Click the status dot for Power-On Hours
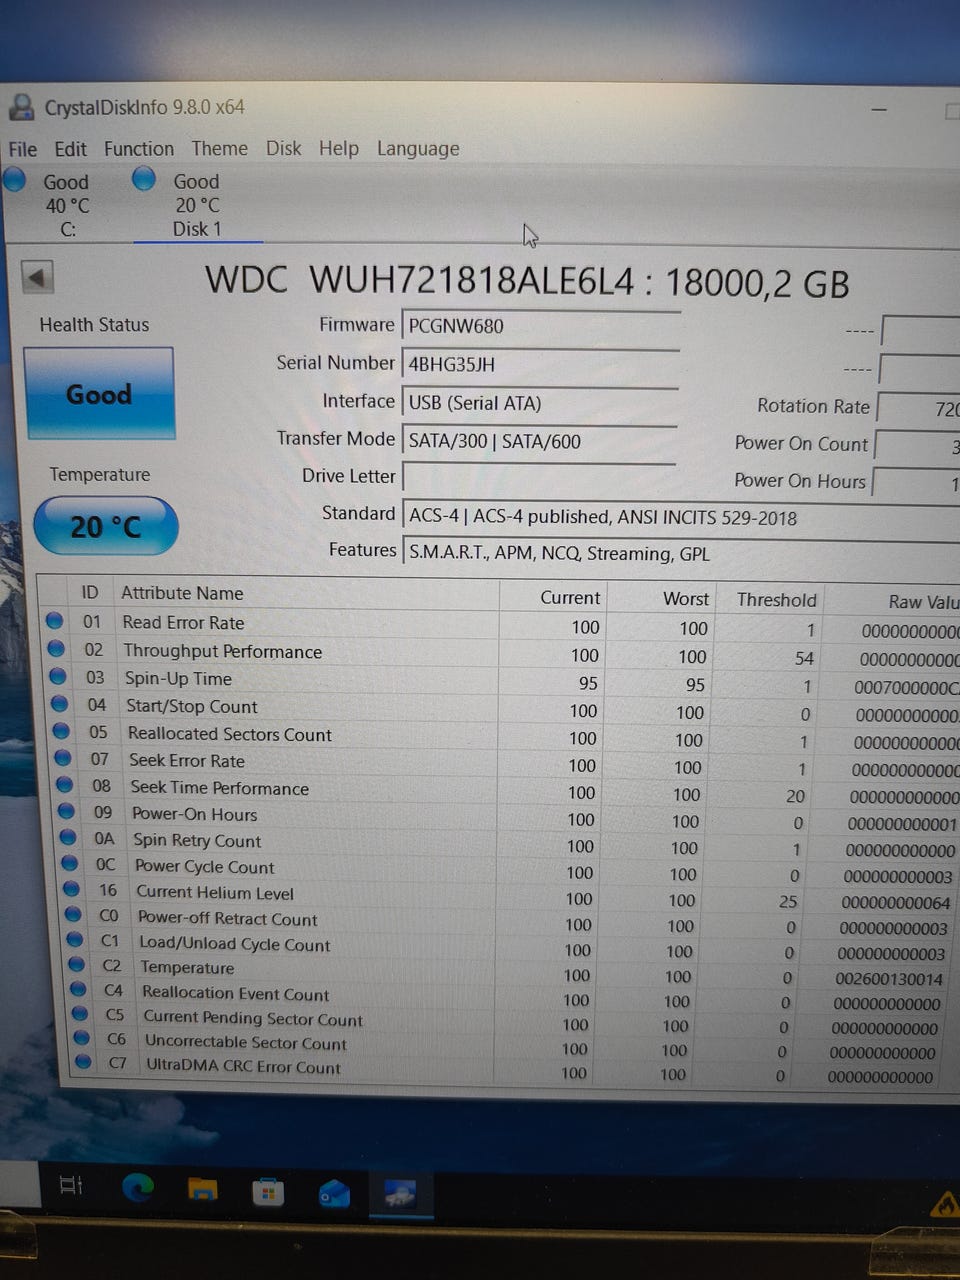The image size is (960, 1280). tap(67, 811)
